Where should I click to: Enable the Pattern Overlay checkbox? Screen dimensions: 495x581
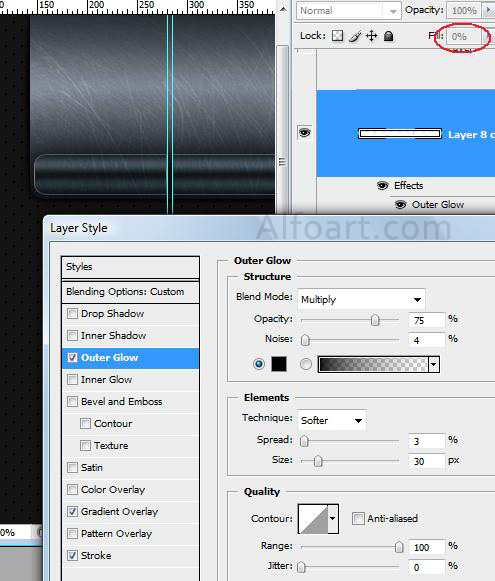72,534
